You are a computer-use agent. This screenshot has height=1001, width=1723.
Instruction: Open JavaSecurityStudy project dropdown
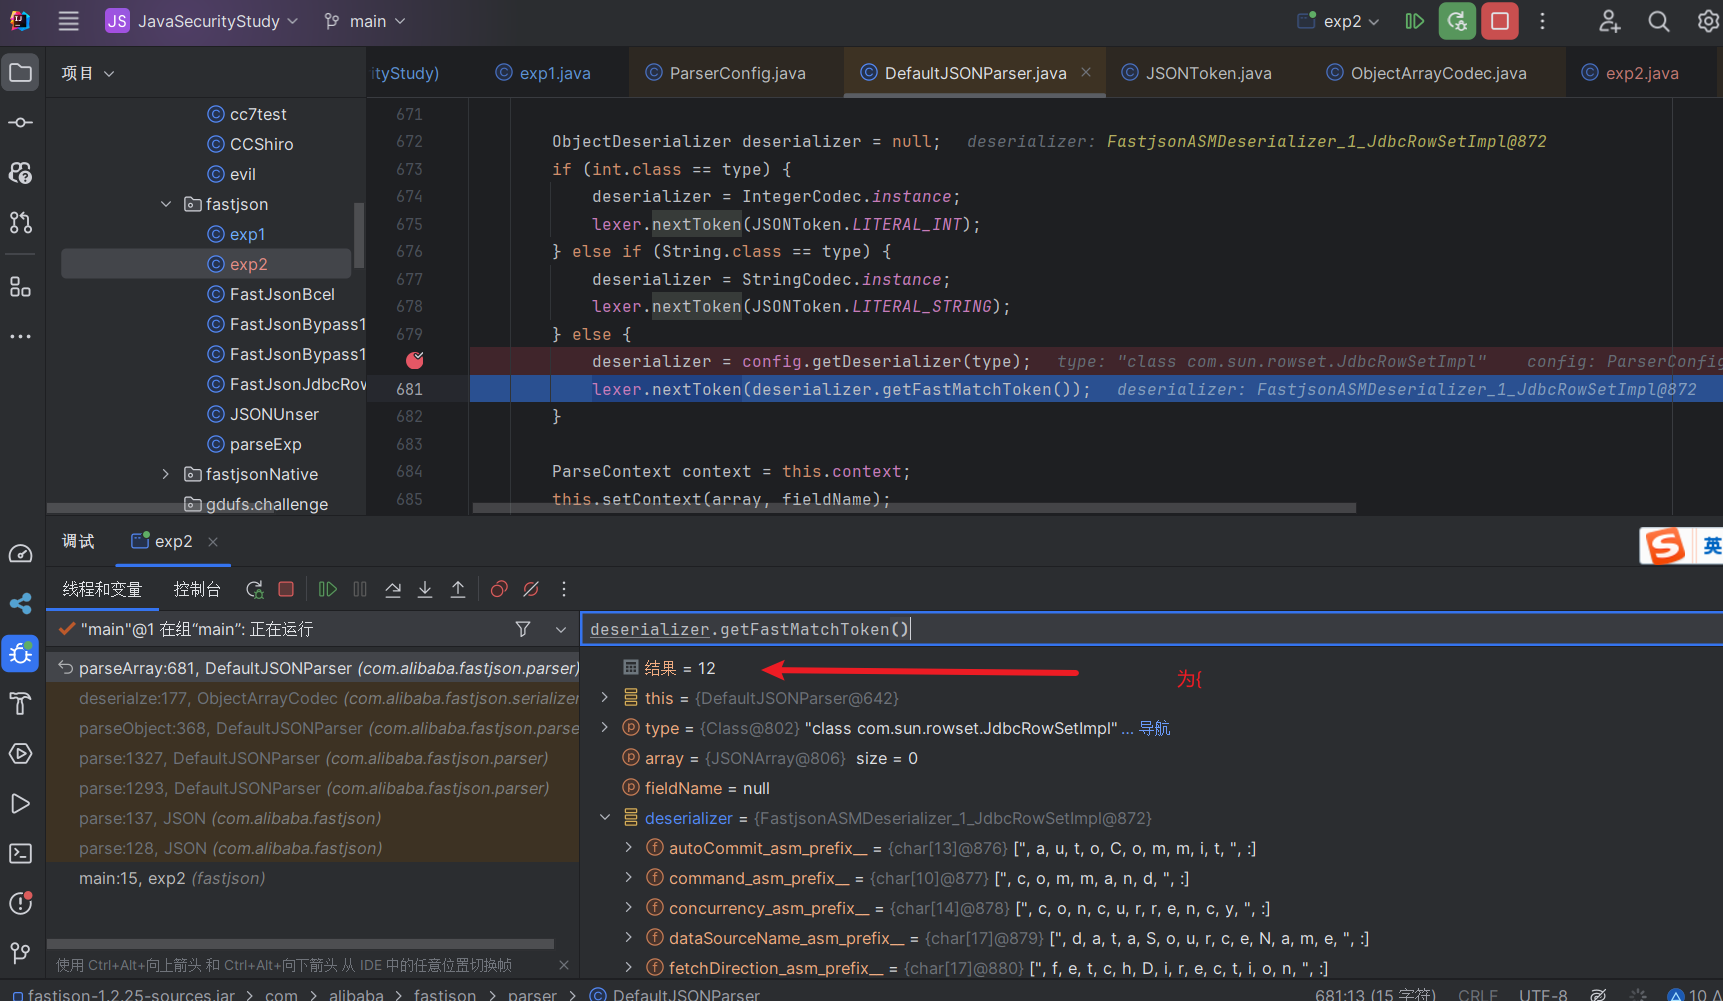coord(202,21)
